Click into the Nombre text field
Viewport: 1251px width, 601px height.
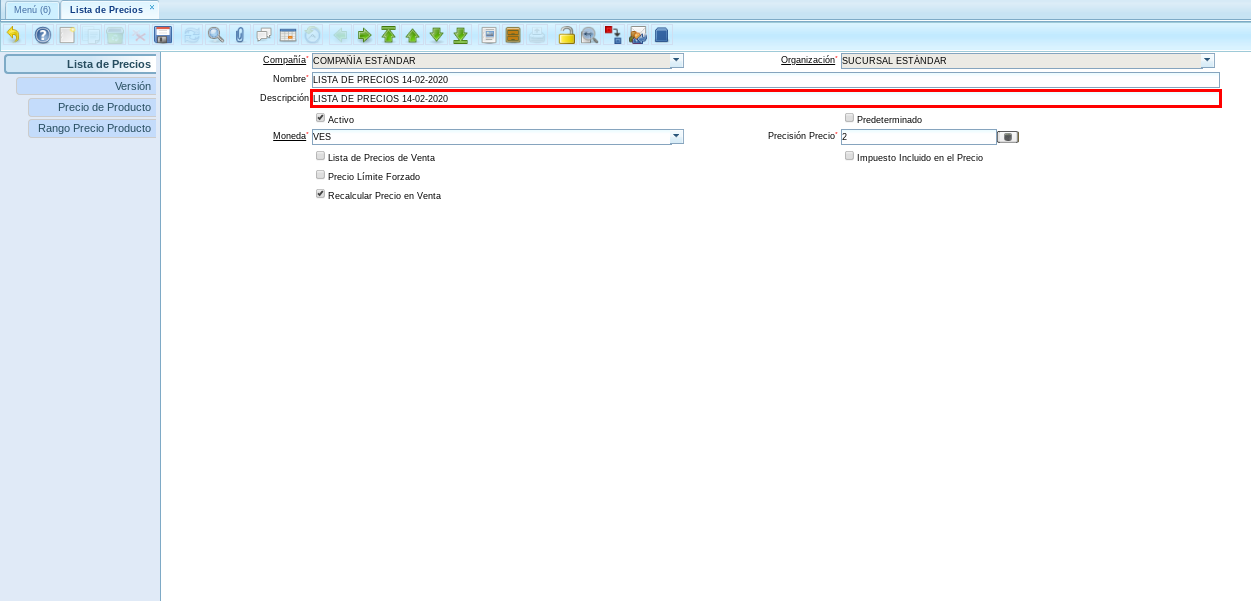tap(766, 80)
